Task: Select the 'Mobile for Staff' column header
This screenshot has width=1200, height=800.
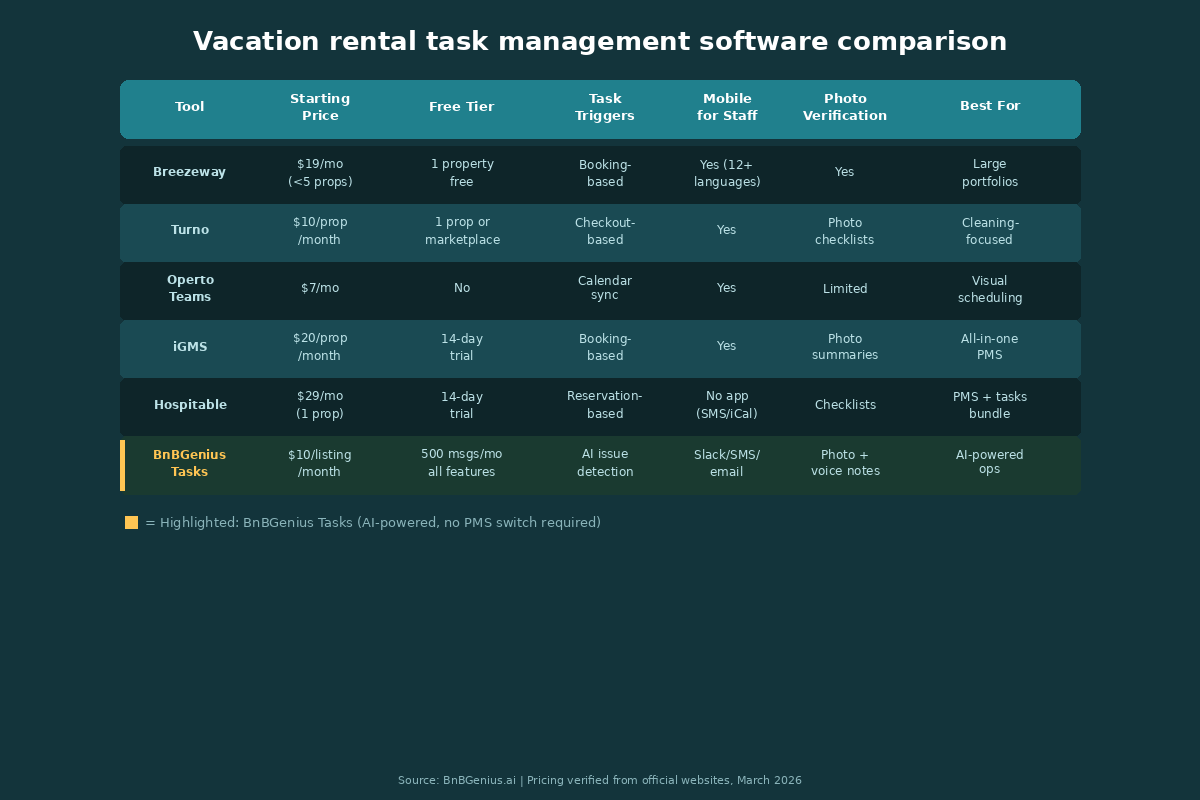Action: tap(727, 107)
